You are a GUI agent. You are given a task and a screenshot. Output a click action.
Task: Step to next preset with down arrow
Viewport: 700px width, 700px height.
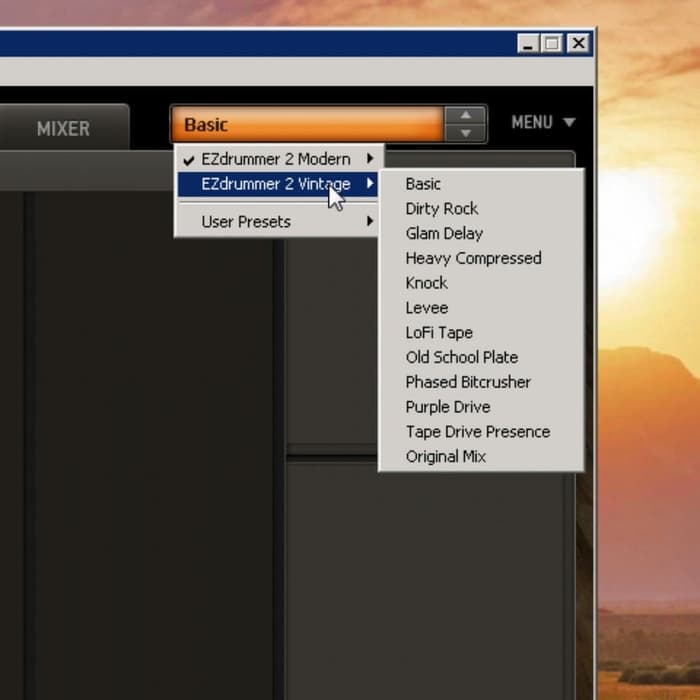tap(465, 133)
